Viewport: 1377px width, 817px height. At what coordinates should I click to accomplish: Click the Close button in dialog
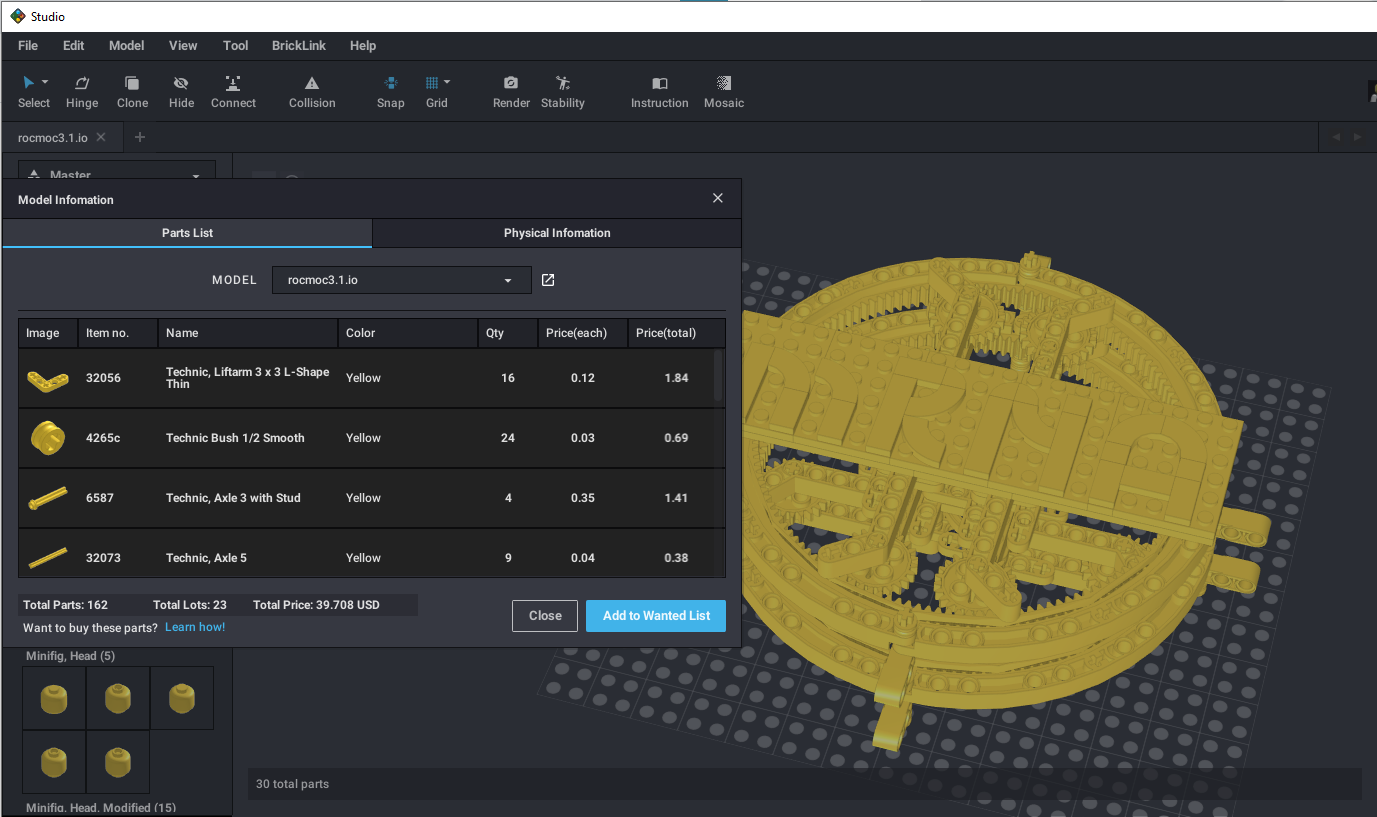pyautogui.click(x=545, y=616)
